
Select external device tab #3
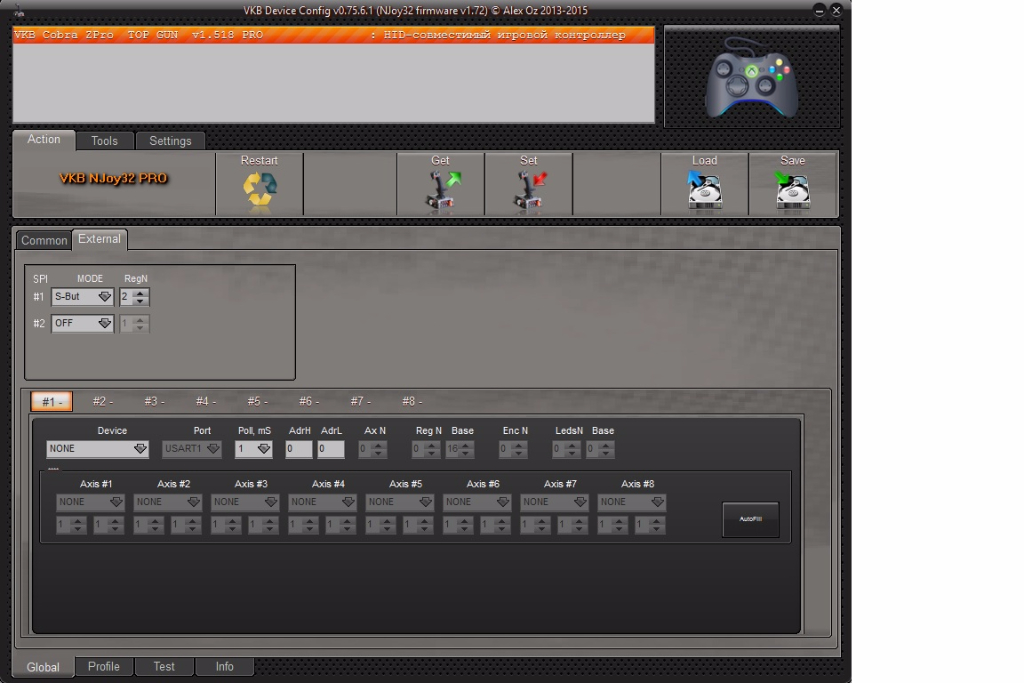pos(154,401)
